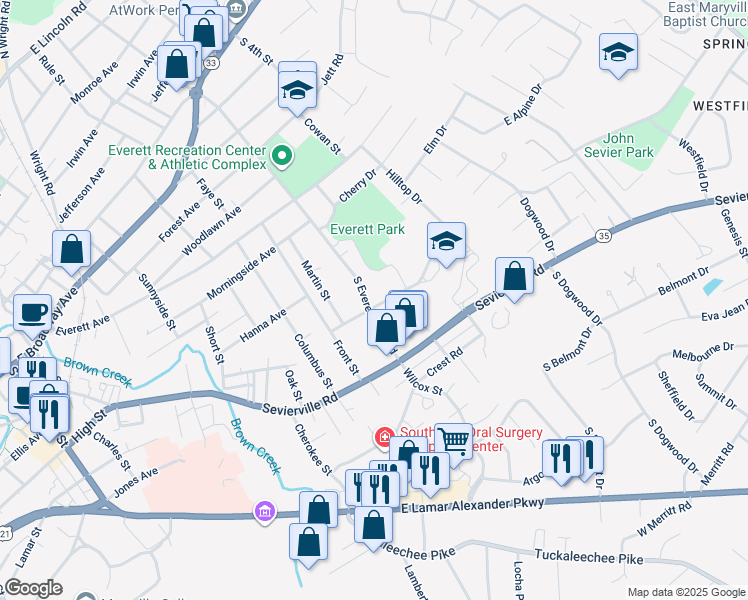Viewport: 748px width, 600px height.
Task: Click the Everett Recreation Center green pin
Action: click(x=282, y=157)
